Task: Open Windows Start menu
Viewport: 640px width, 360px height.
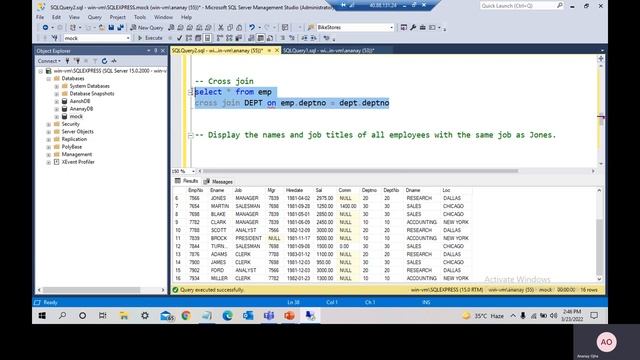Action: pos(42,316)
